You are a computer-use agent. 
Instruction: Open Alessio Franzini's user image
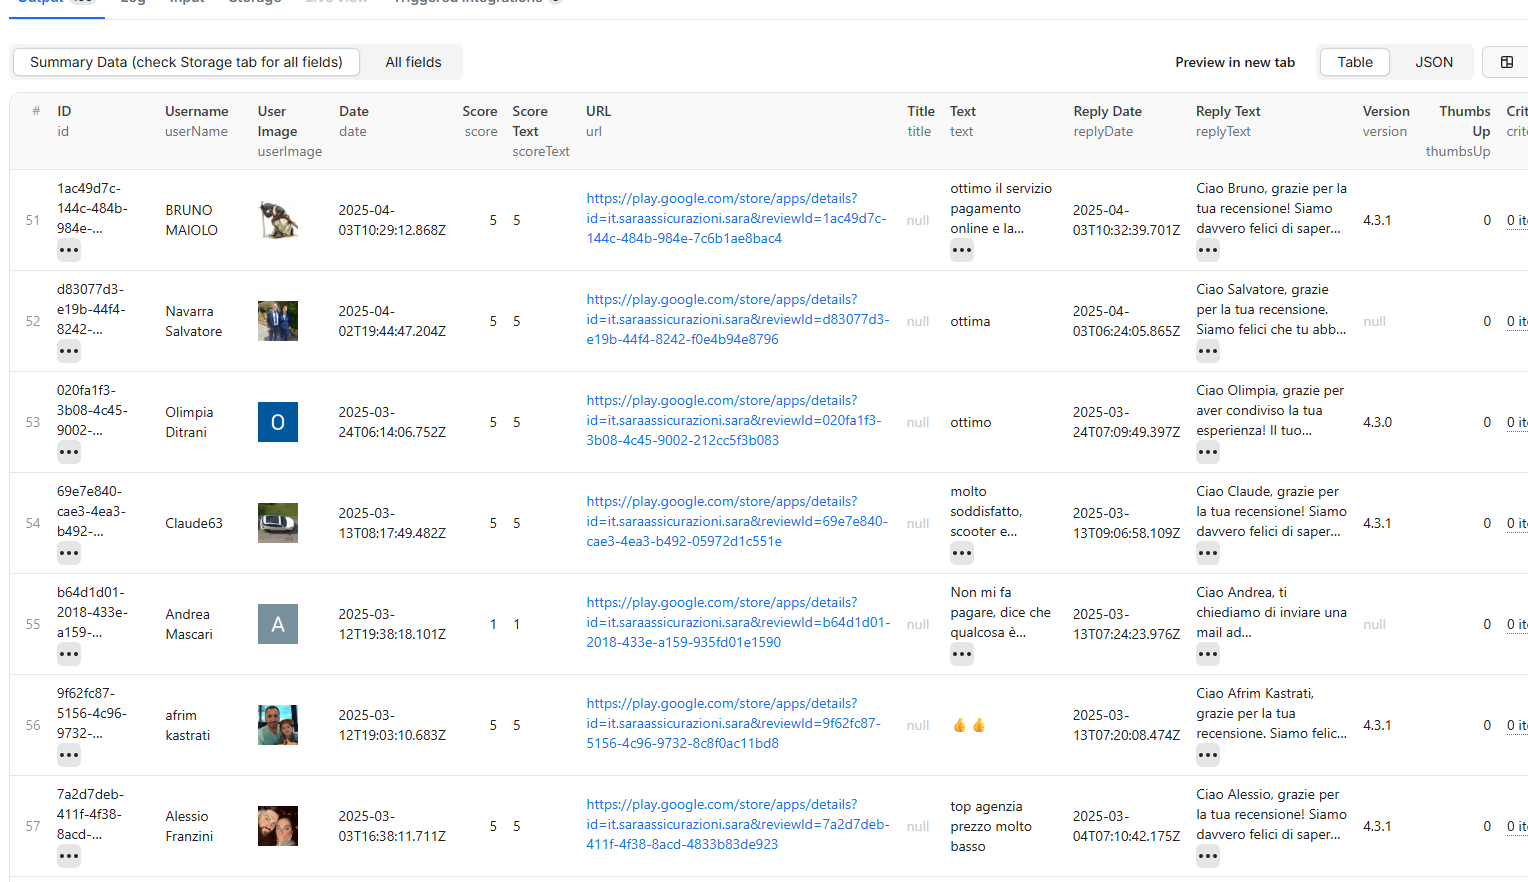(278, 826)
